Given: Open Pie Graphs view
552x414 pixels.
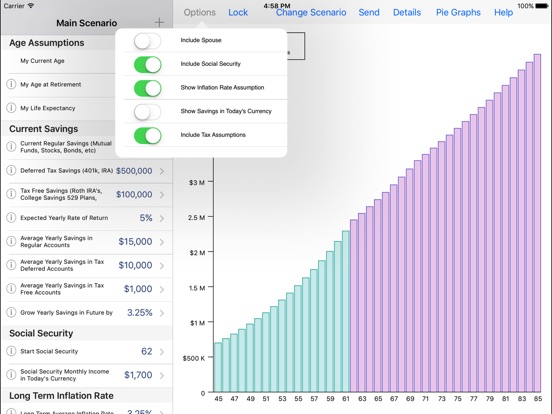Looking at the screenshot, I should click(458, 13).
